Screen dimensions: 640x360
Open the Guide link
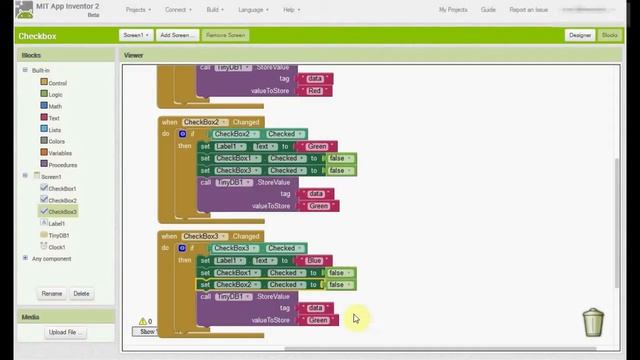[488, 9]
